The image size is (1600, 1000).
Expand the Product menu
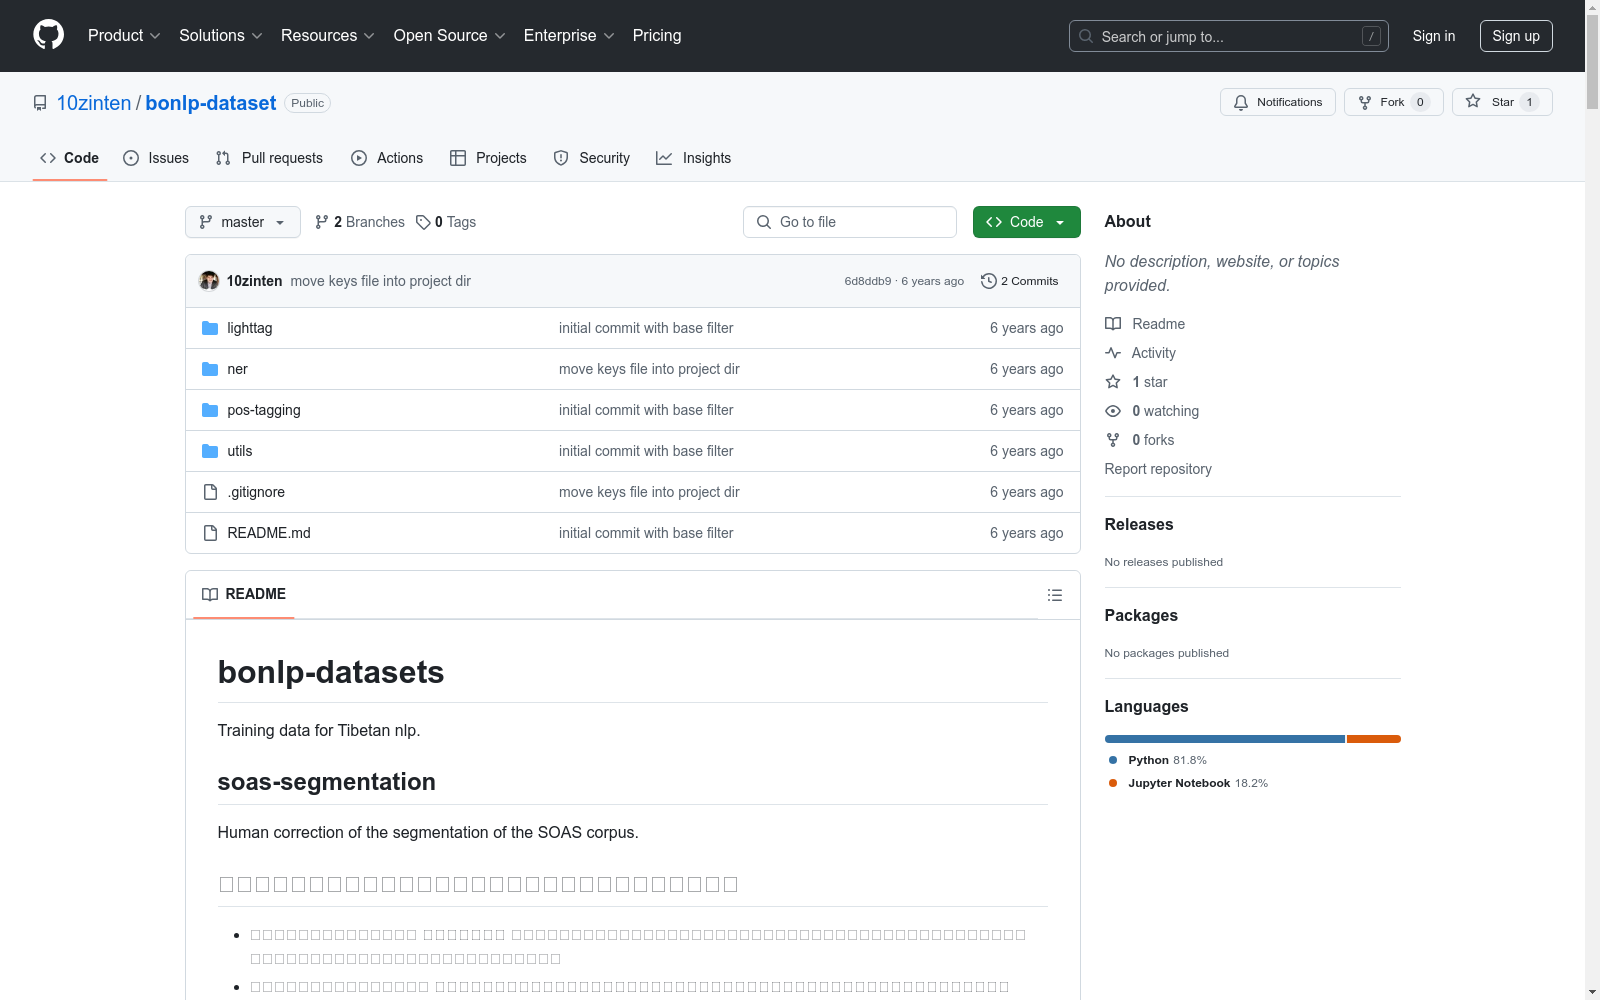point(124,35)
